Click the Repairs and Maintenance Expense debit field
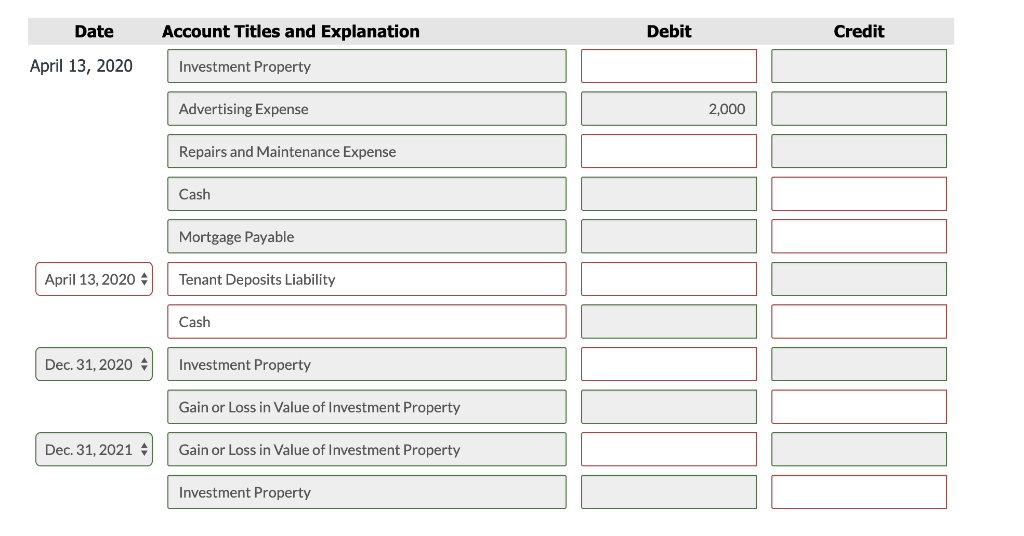Screen dimensions: 1024x536 coord(669,151)
